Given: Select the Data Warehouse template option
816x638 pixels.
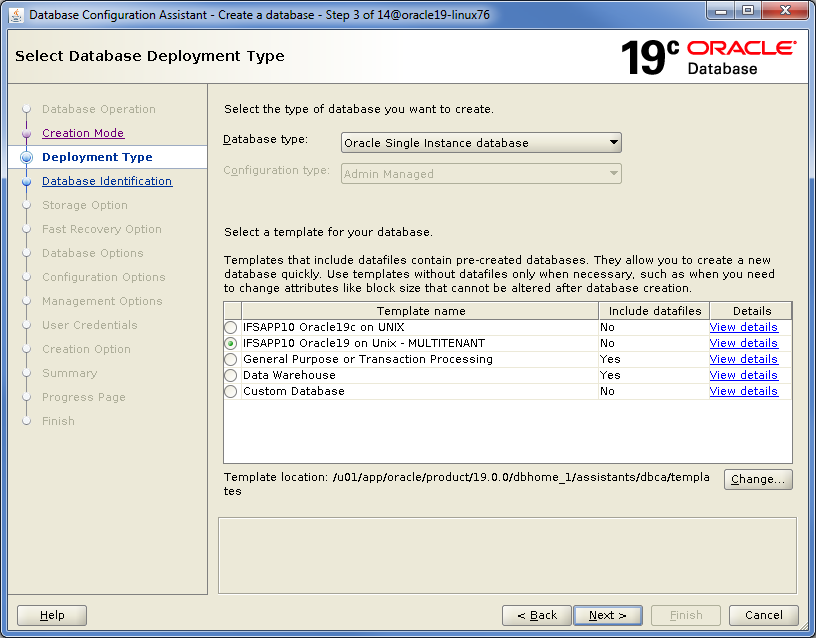Looking at the screenshot, I should tap(231, 375).
